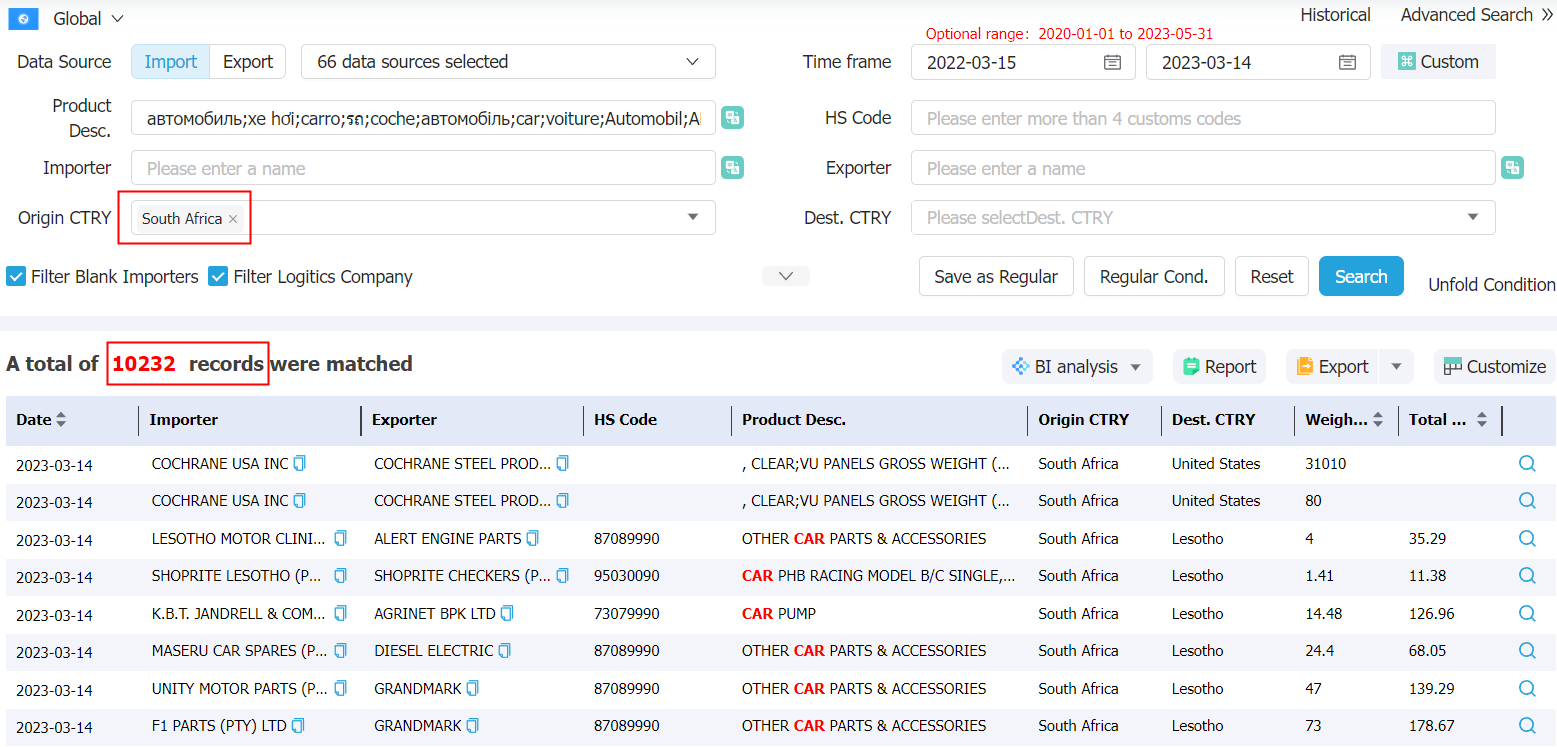Image resolution: width=1557 pixels, height=747 pixels.
Task: Uncheck Filter Logitics Company checkbox
Action: point(218,277)
